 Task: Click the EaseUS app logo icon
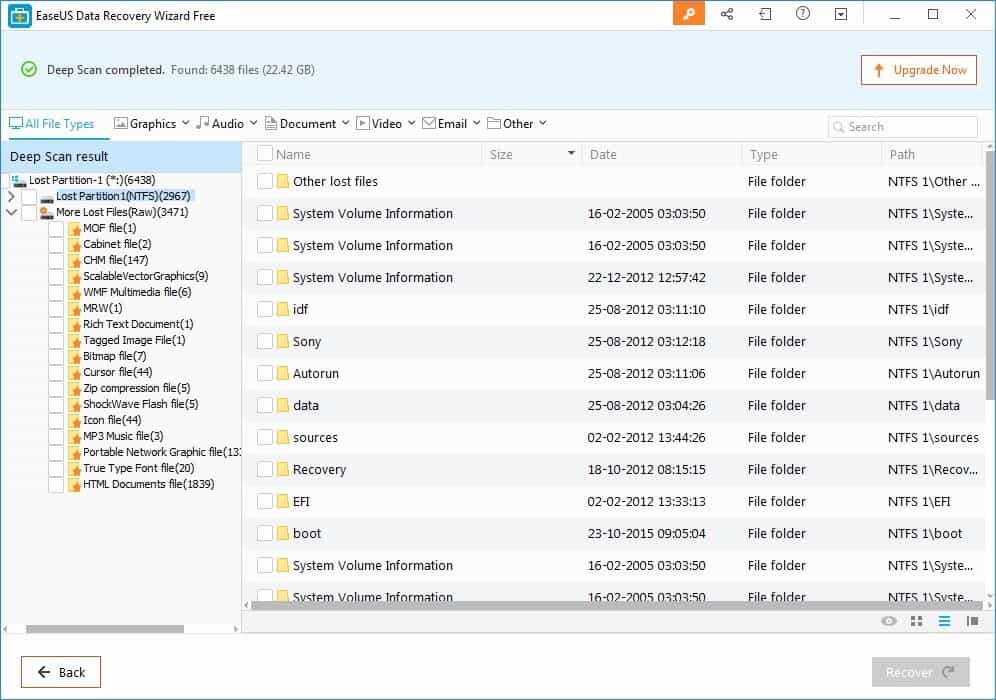[20, 16]
